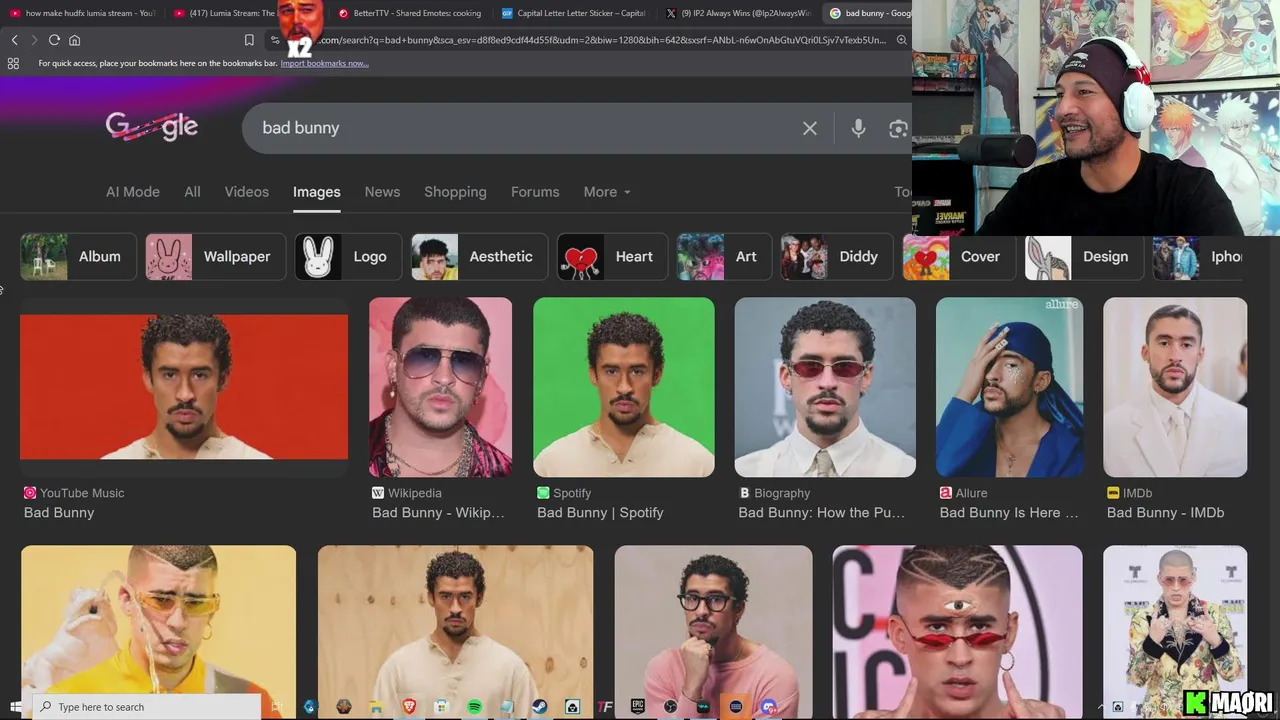
Task: Switch to Shopping results
Action: pyautogui.click(x=455, y=192)
